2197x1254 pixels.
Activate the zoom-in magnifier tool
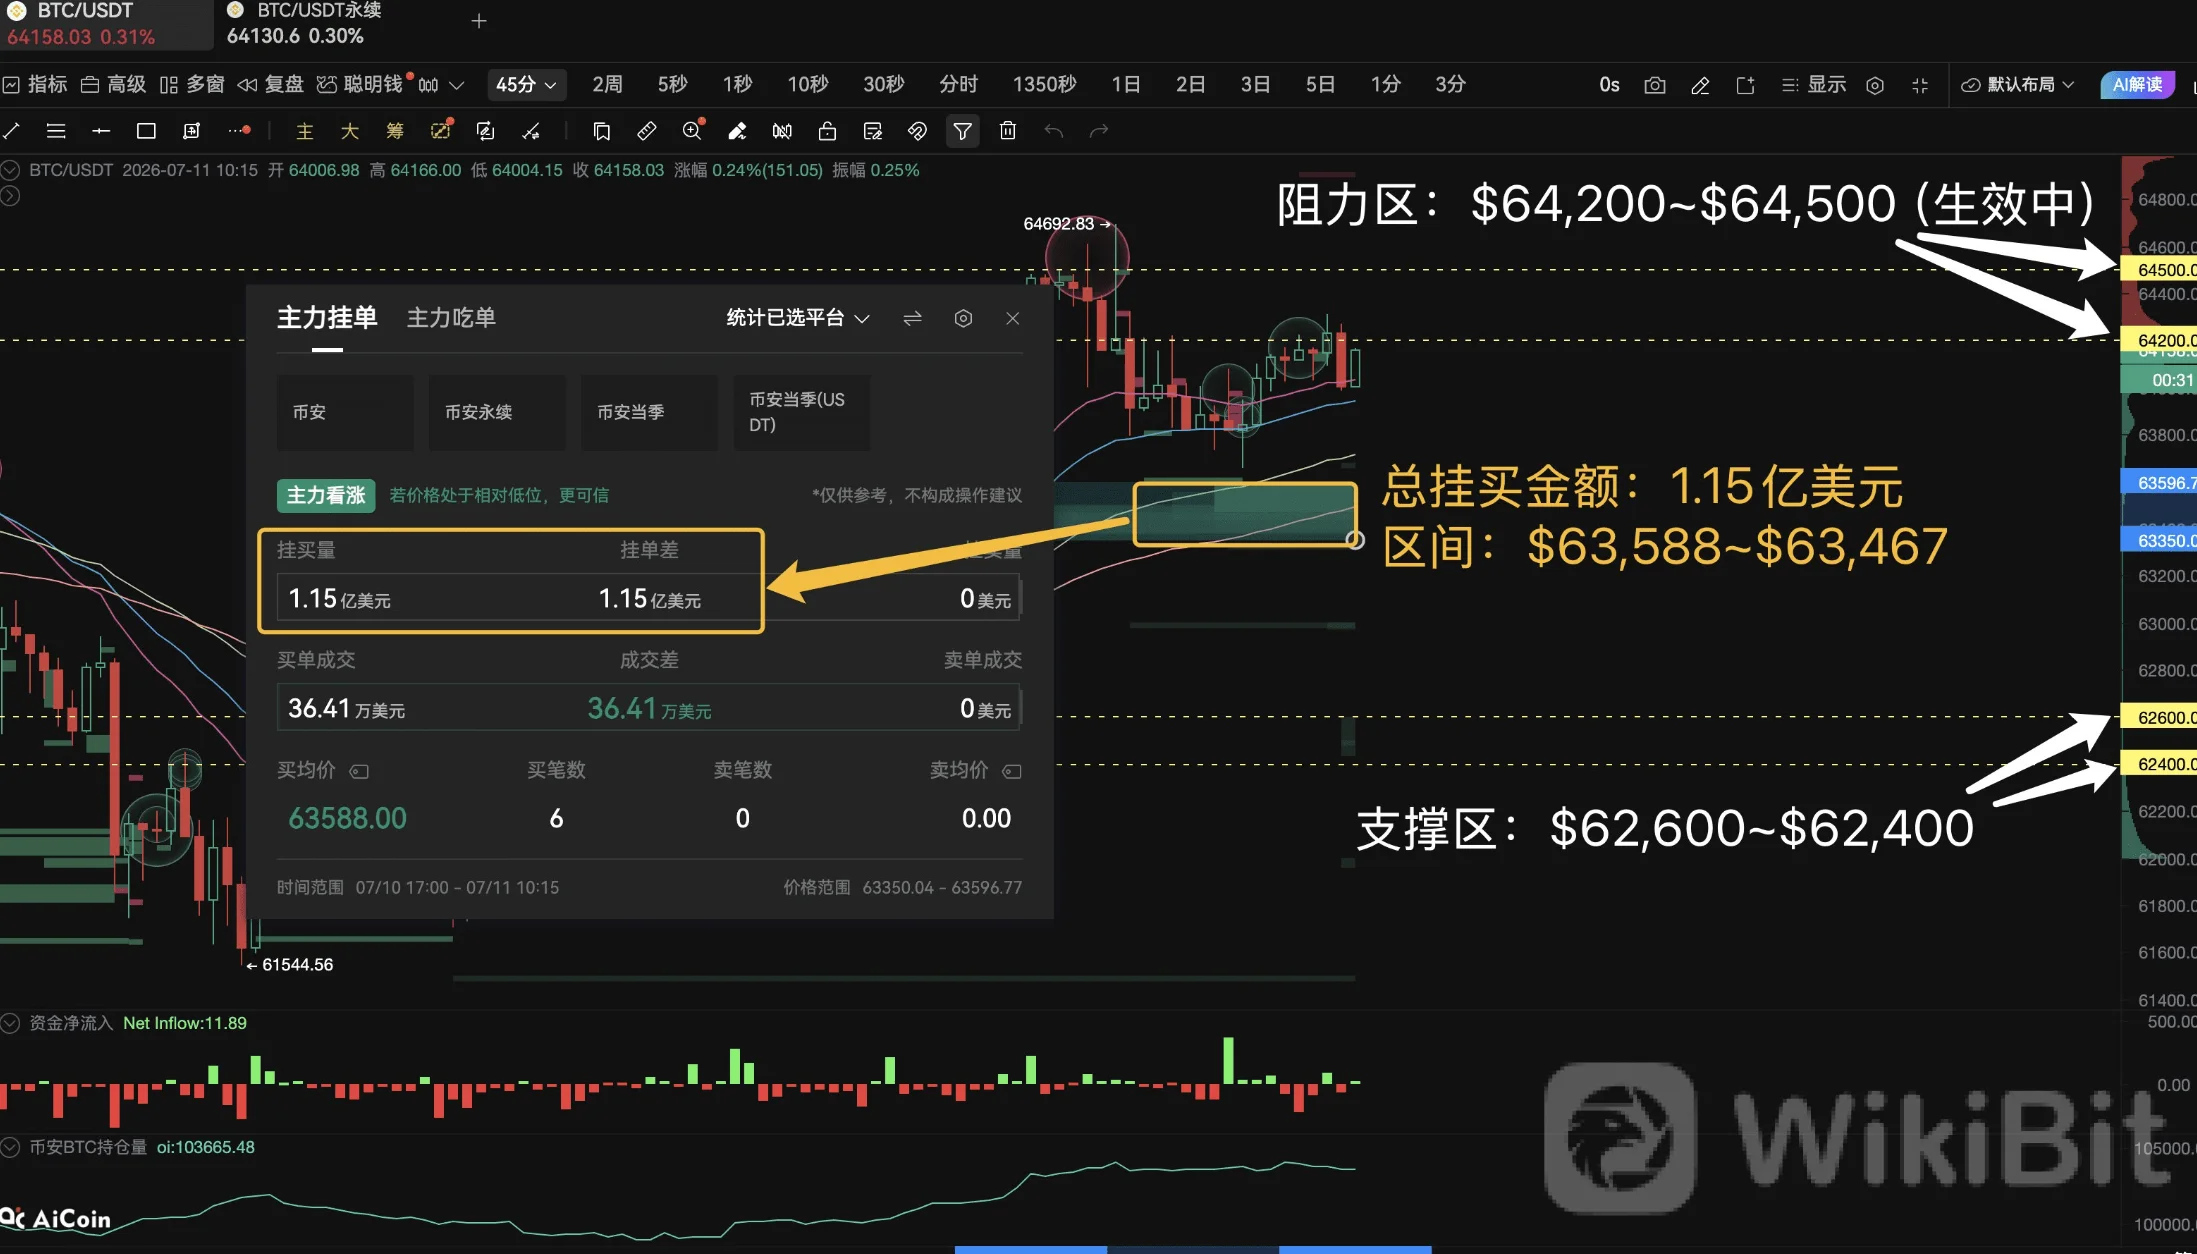(x=692, y=131)
